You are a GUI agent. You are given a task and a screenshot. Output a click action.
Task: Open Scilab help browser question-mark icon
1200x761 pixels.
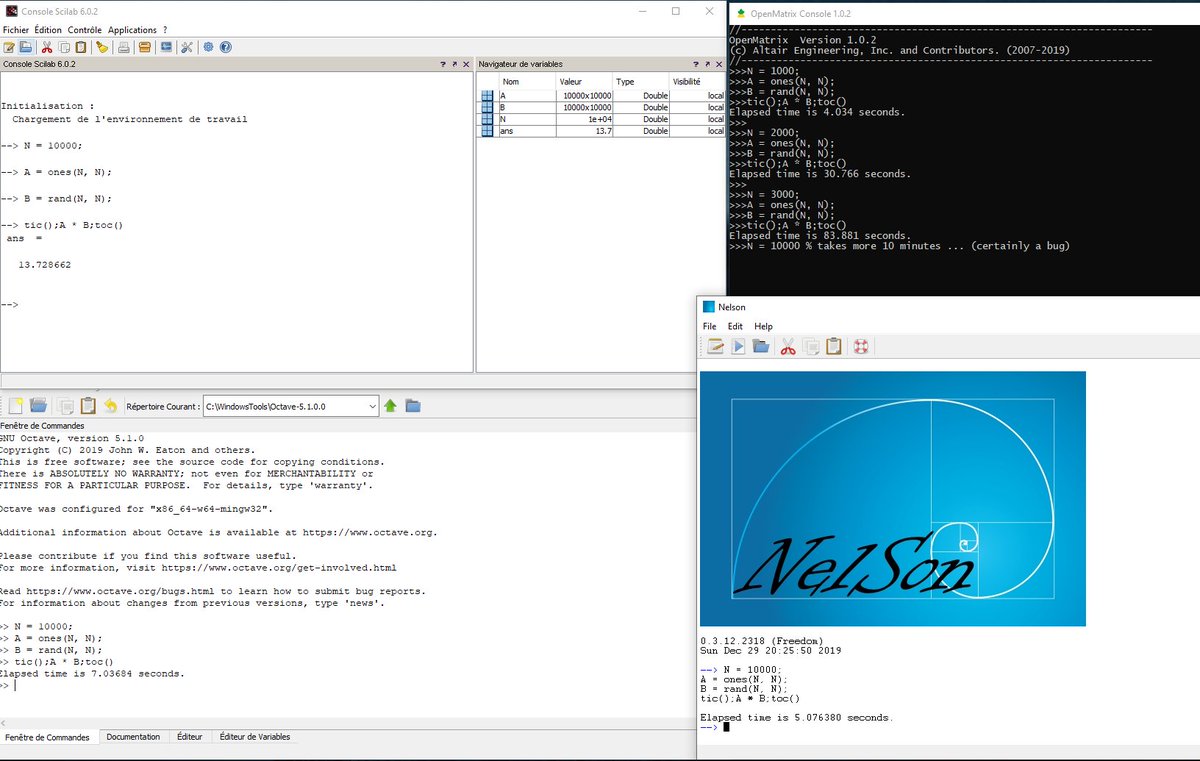point(225,47)
